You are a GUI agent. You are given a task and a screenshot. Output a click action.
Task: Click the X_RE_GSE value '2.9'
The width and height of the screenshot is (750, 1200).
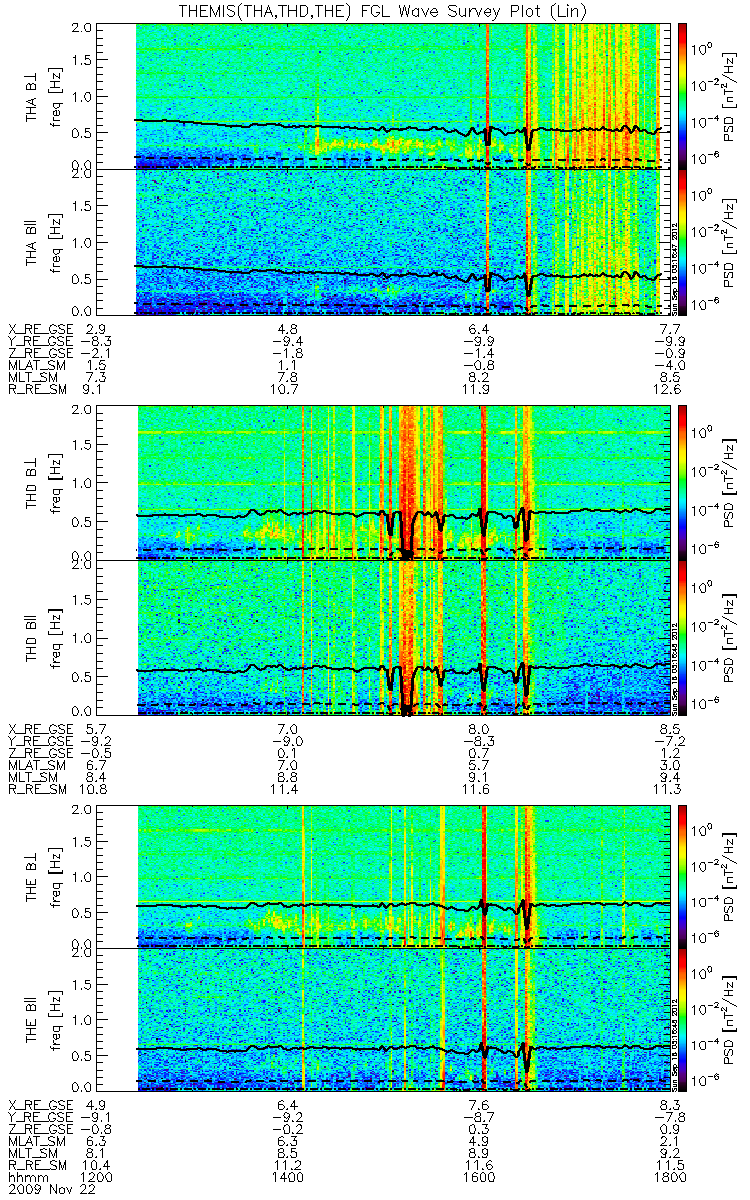click(97, 328)
